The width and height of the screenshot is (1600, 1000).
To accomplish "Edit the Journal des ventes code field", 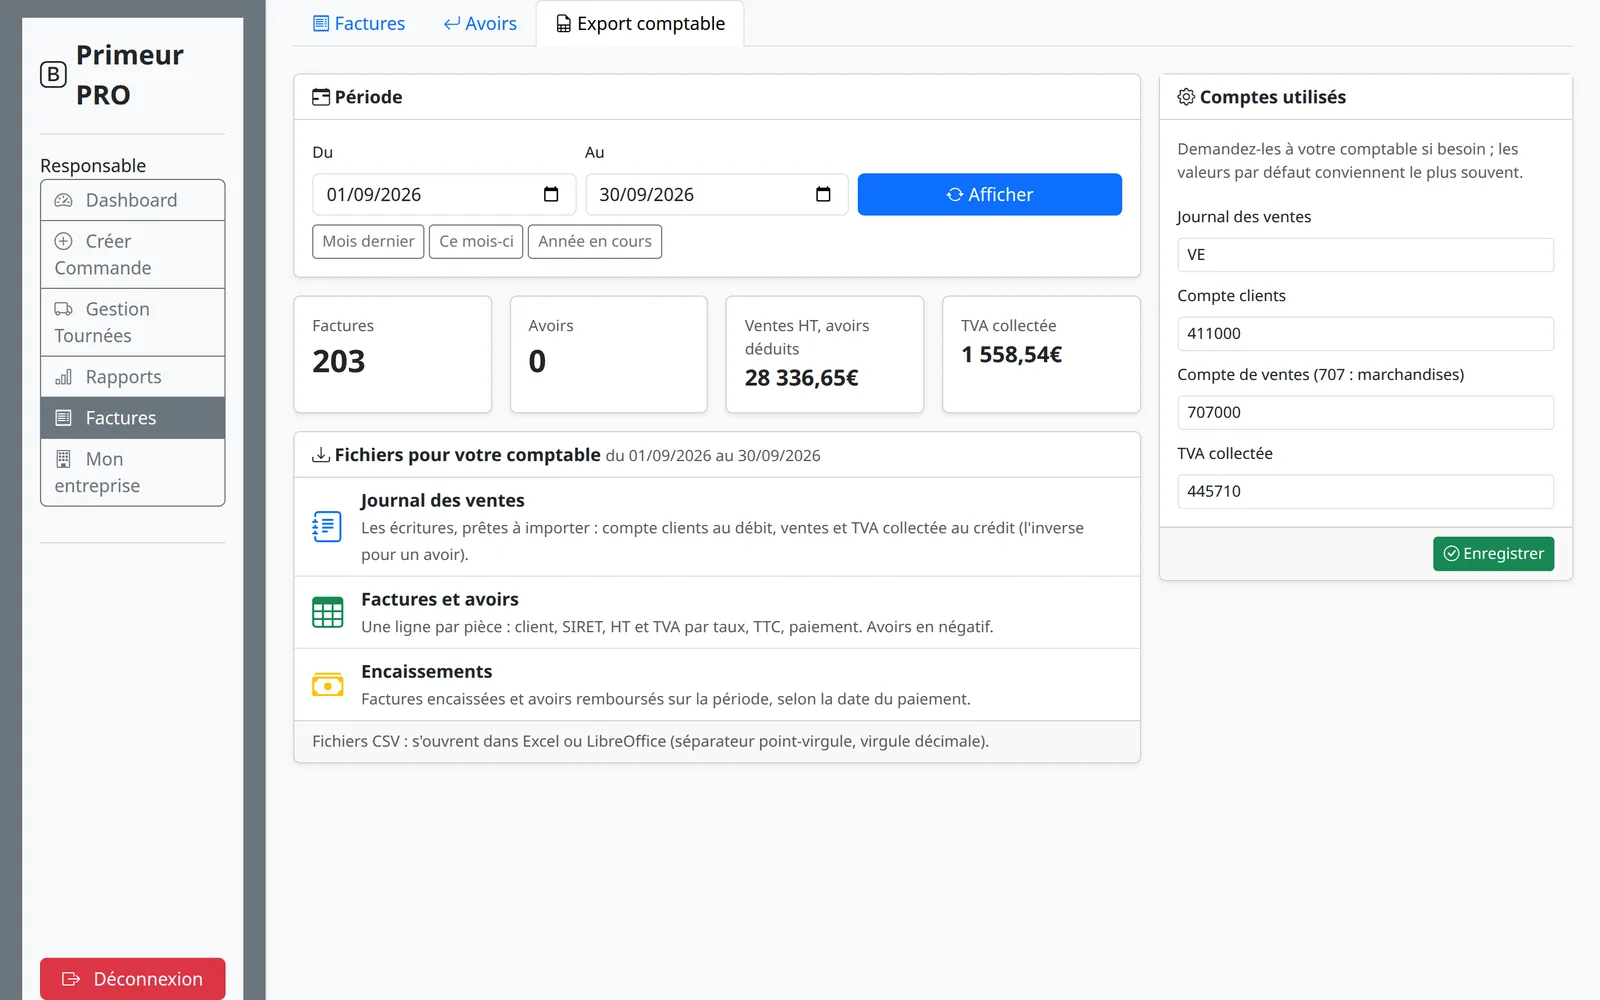I will click(x=1365, y=255).
